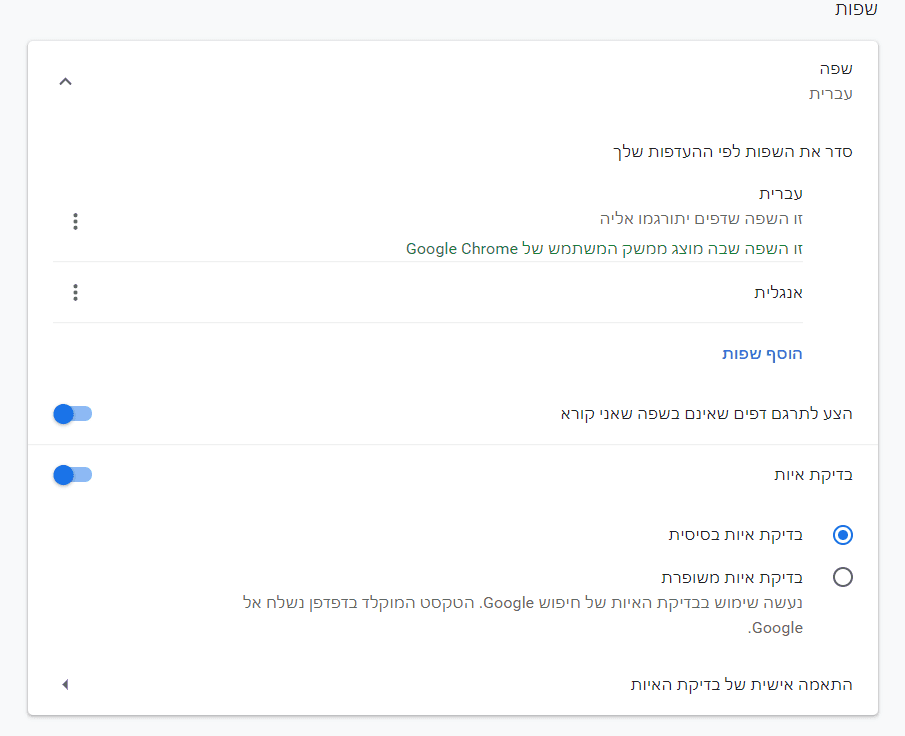Disable the בדיקת איות toggle switch
Screen dimensions: 905x736
pyautogui.click(x=72, y=475)
